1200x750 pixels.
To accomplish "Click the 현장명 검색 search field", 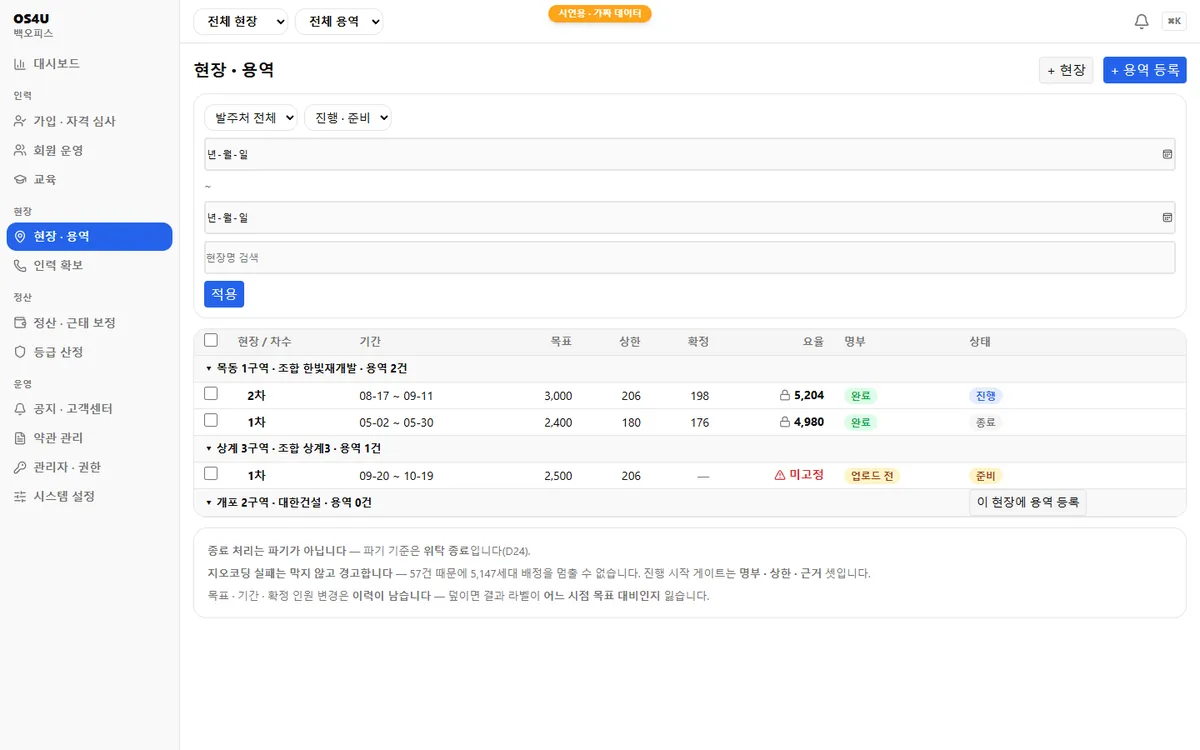I will coord(690,258).
